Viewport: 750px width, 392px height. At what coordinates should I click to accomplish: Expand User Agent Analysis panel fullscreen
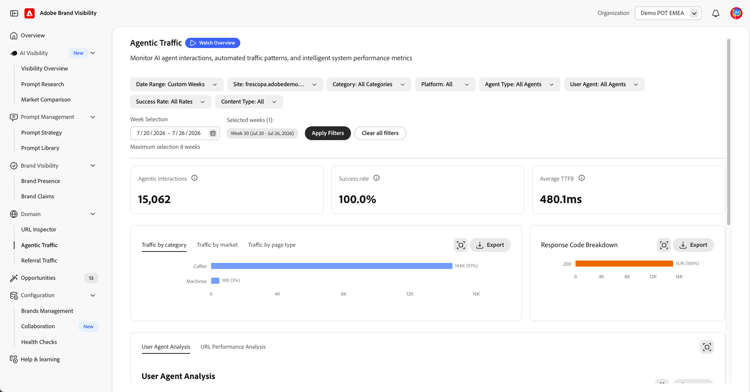click(707, 347)
